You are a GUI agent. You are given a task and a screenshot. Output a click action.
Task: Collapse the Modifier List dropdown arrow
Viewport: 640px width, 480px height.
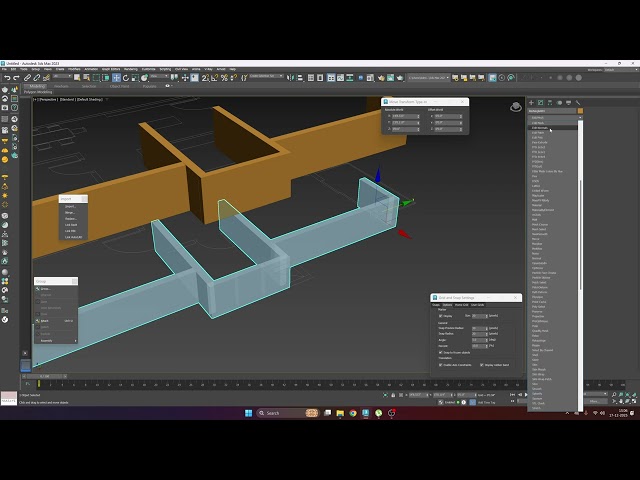[x=580, y=118]
